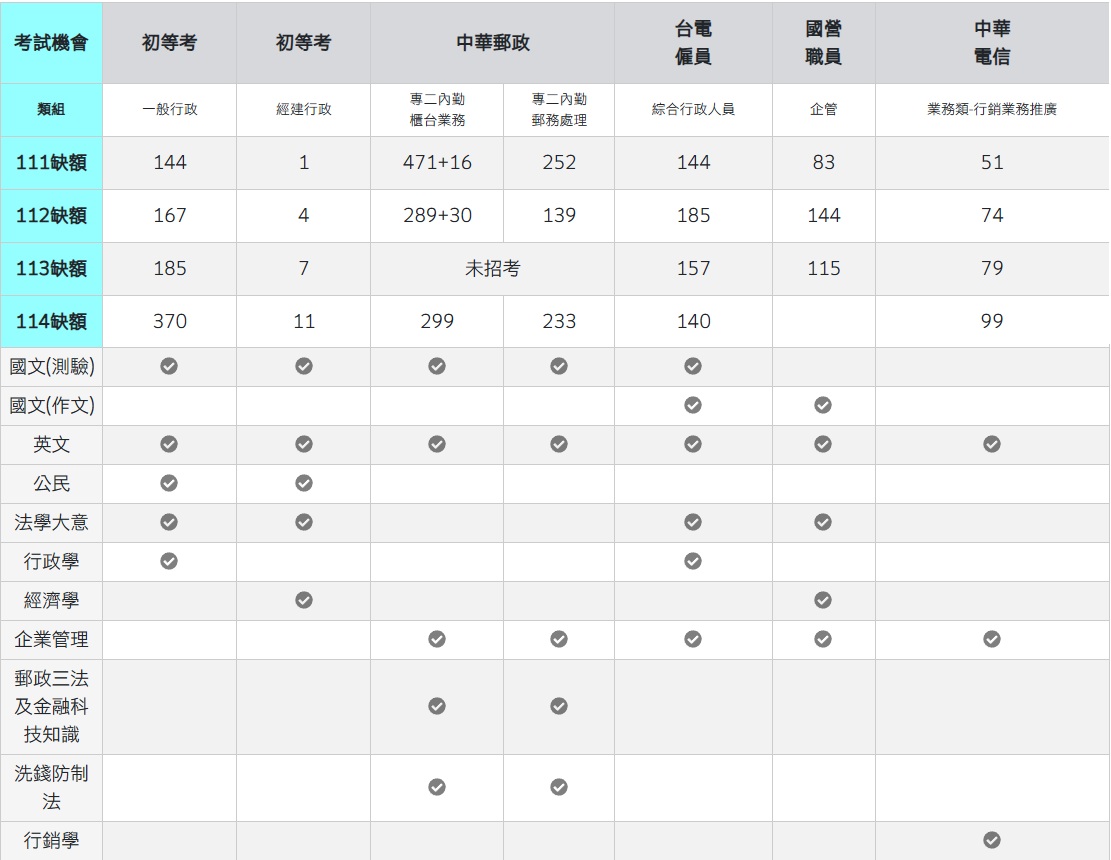Click the 一般行政 category cell

click(x=169, y=109)
